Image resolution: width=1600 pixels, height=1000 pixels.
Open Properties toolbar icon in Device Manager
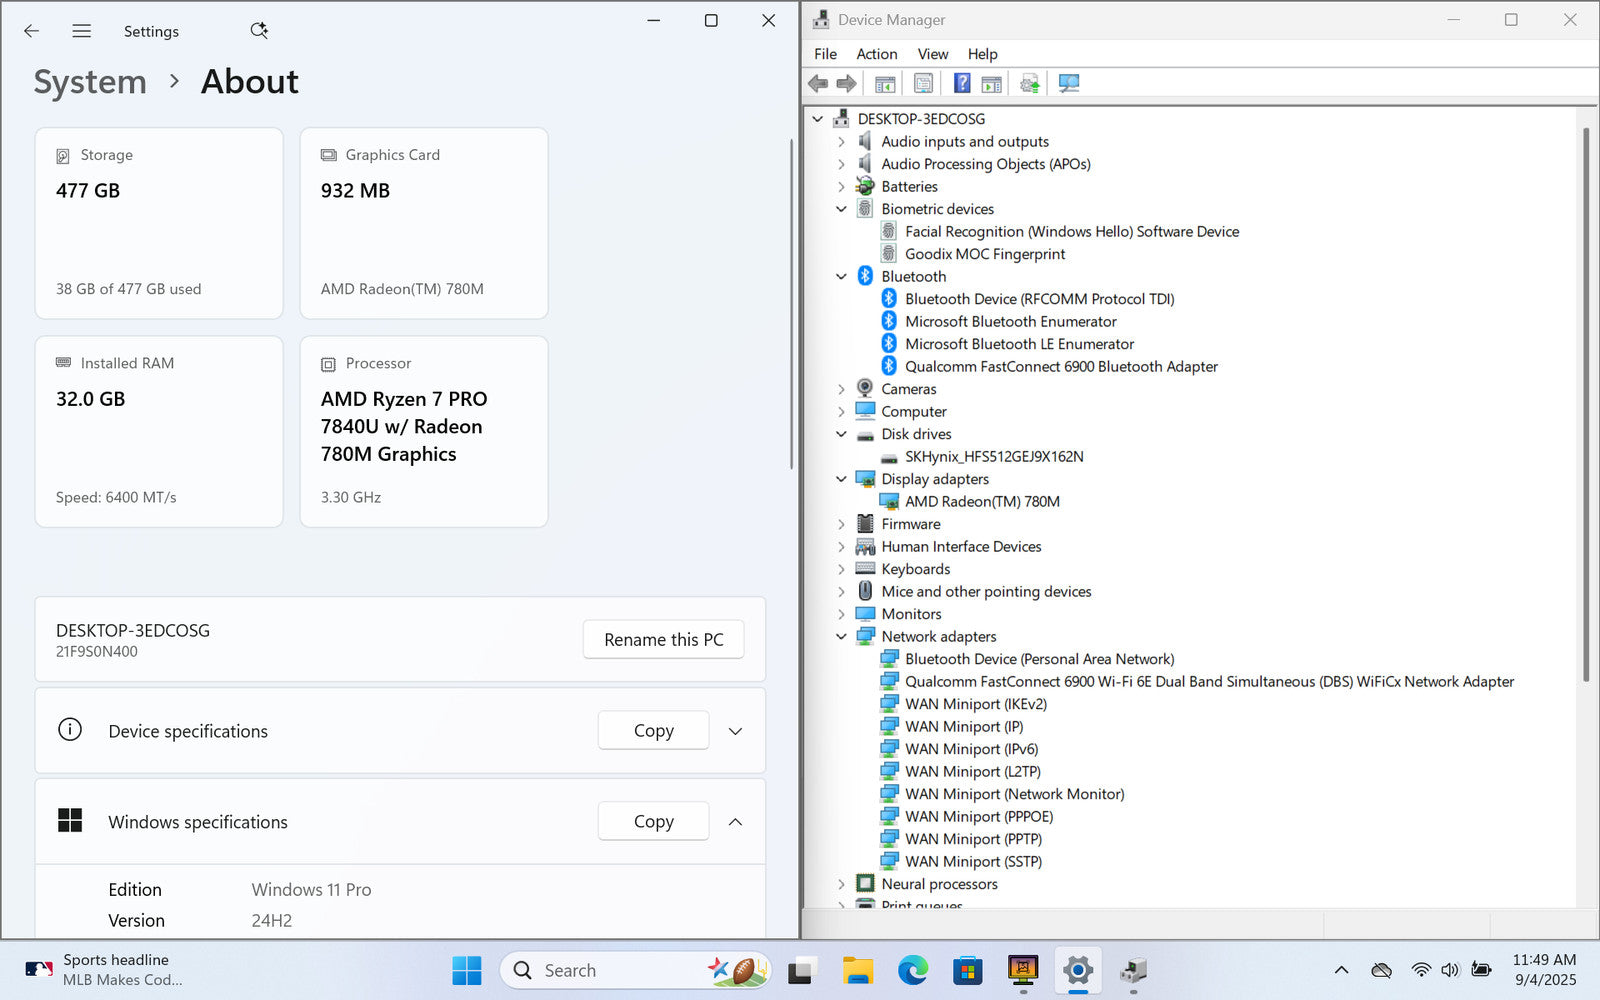[923, 84]
